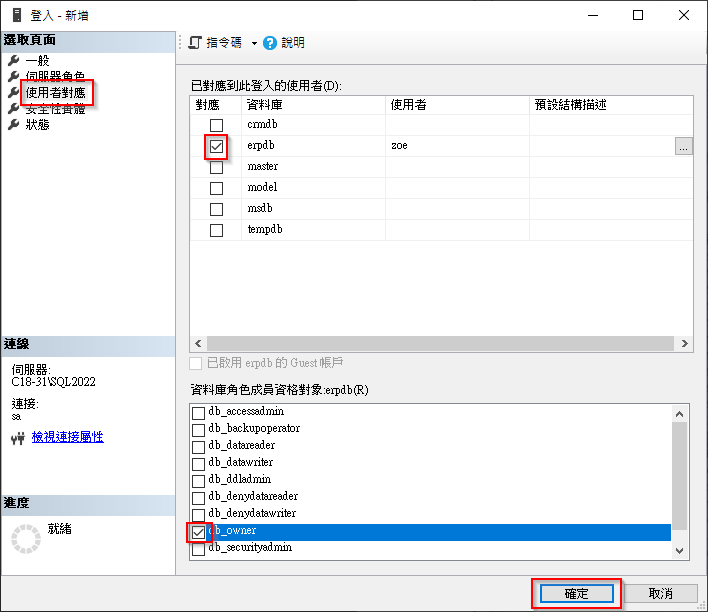
Task: Click the database list's right scroll arrow
Action: 685,343
